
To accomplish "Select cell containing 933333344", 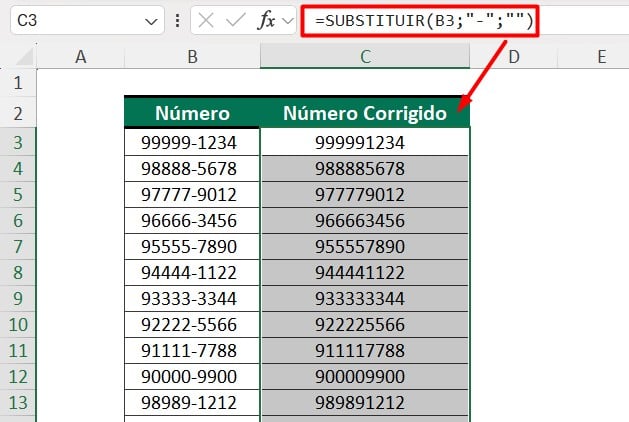I will (x=365, y=298).
